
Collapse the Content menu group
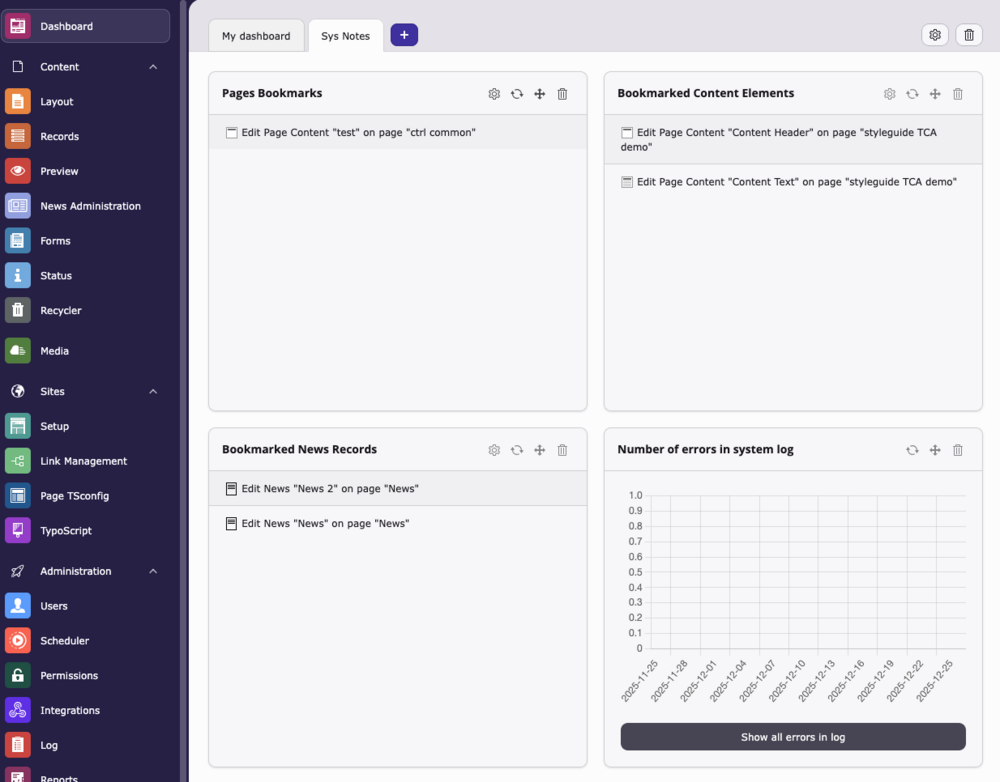153,67
